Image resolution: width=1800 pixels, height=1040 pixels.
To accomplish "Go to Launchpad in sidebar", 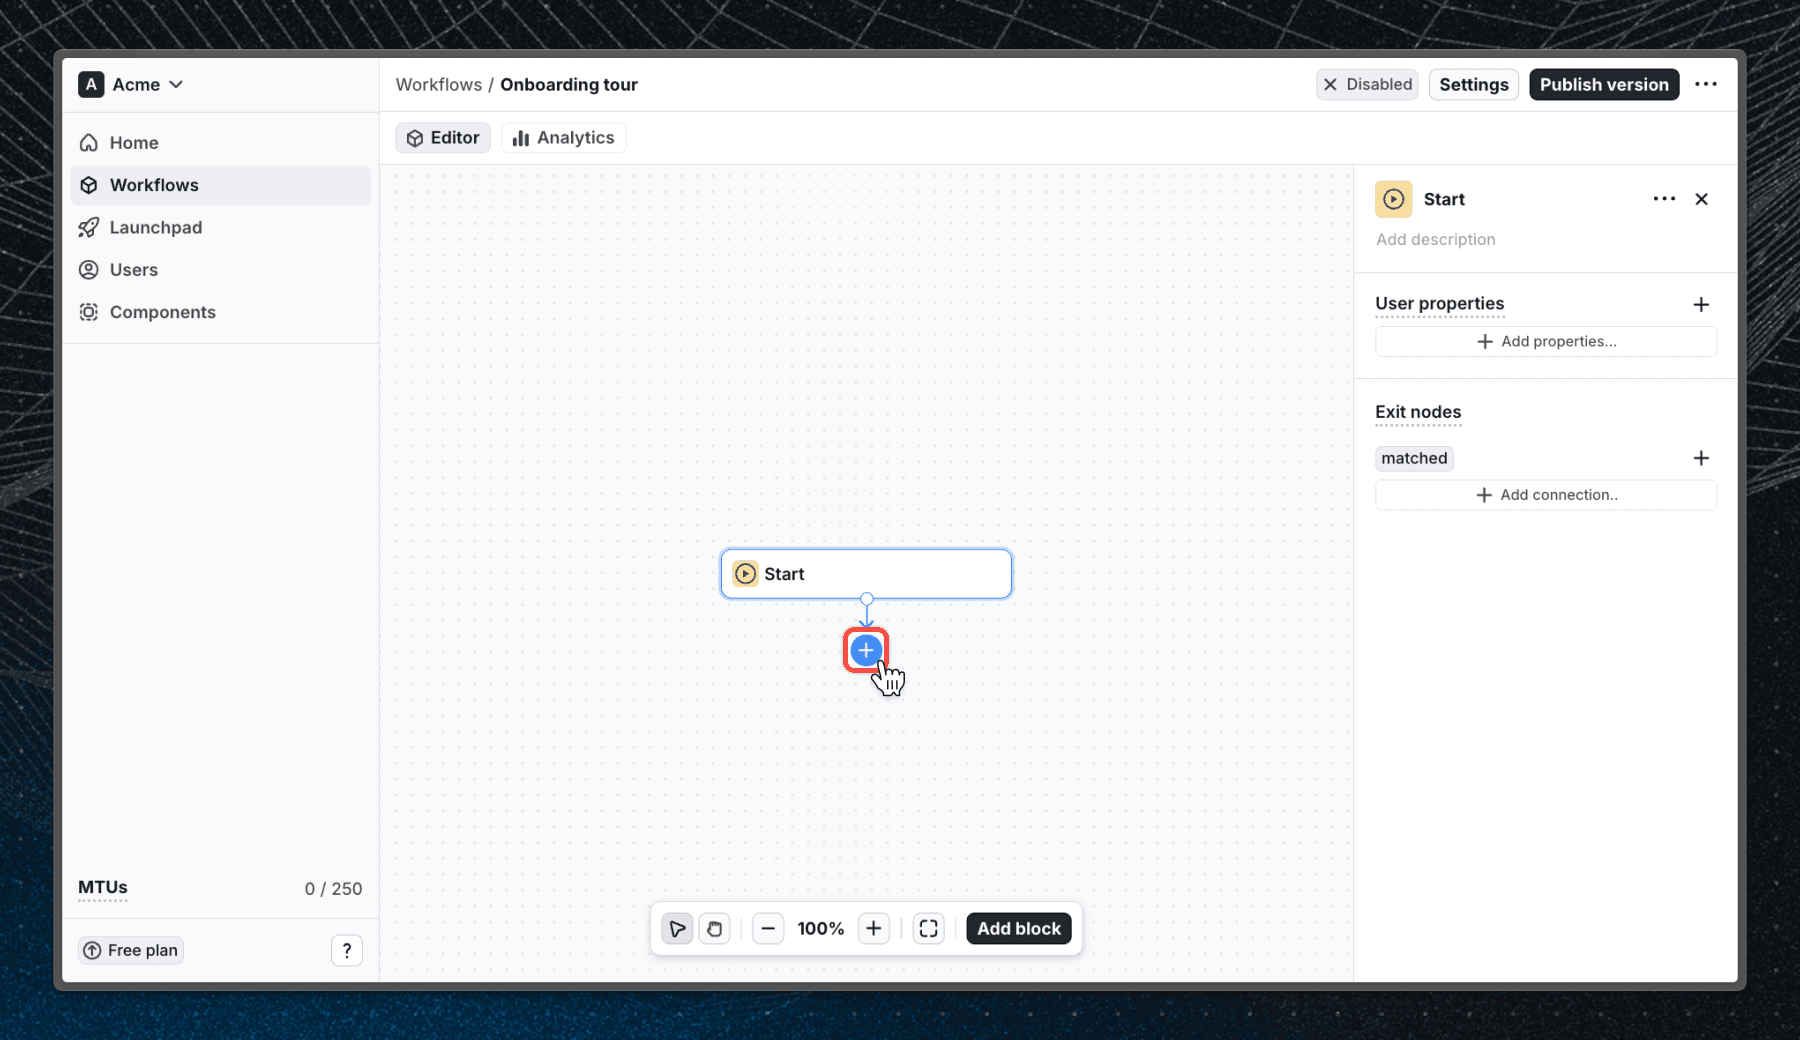I will click(x=155, y=228).
